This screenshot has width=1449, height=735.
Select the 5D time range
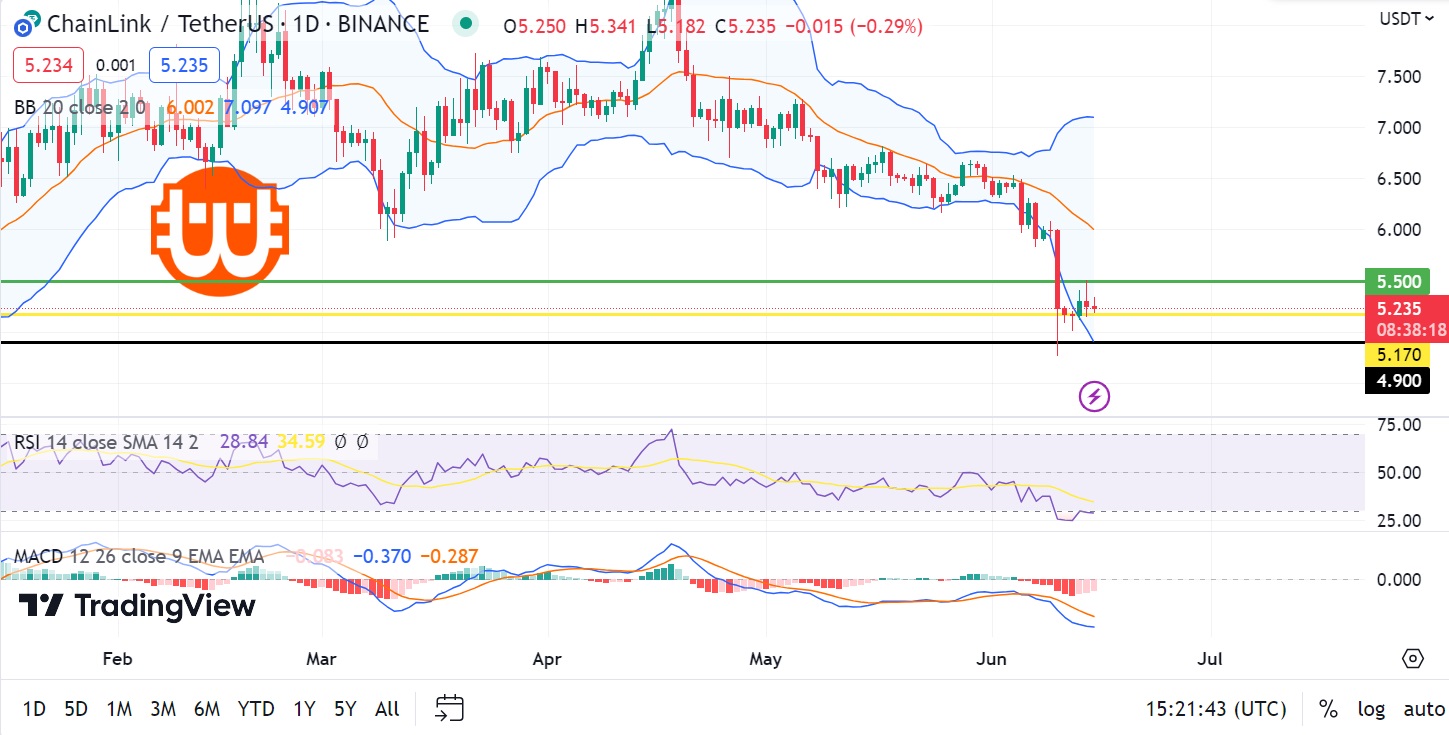tap(76, 709)
